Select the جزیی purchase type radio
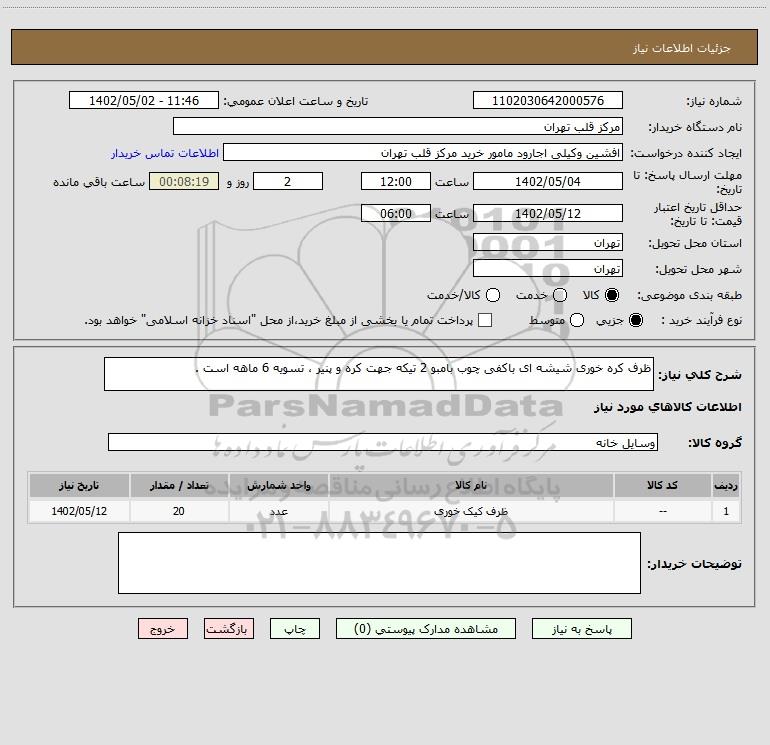The height and width of the screenshot is (745, 770). (636, 320)
